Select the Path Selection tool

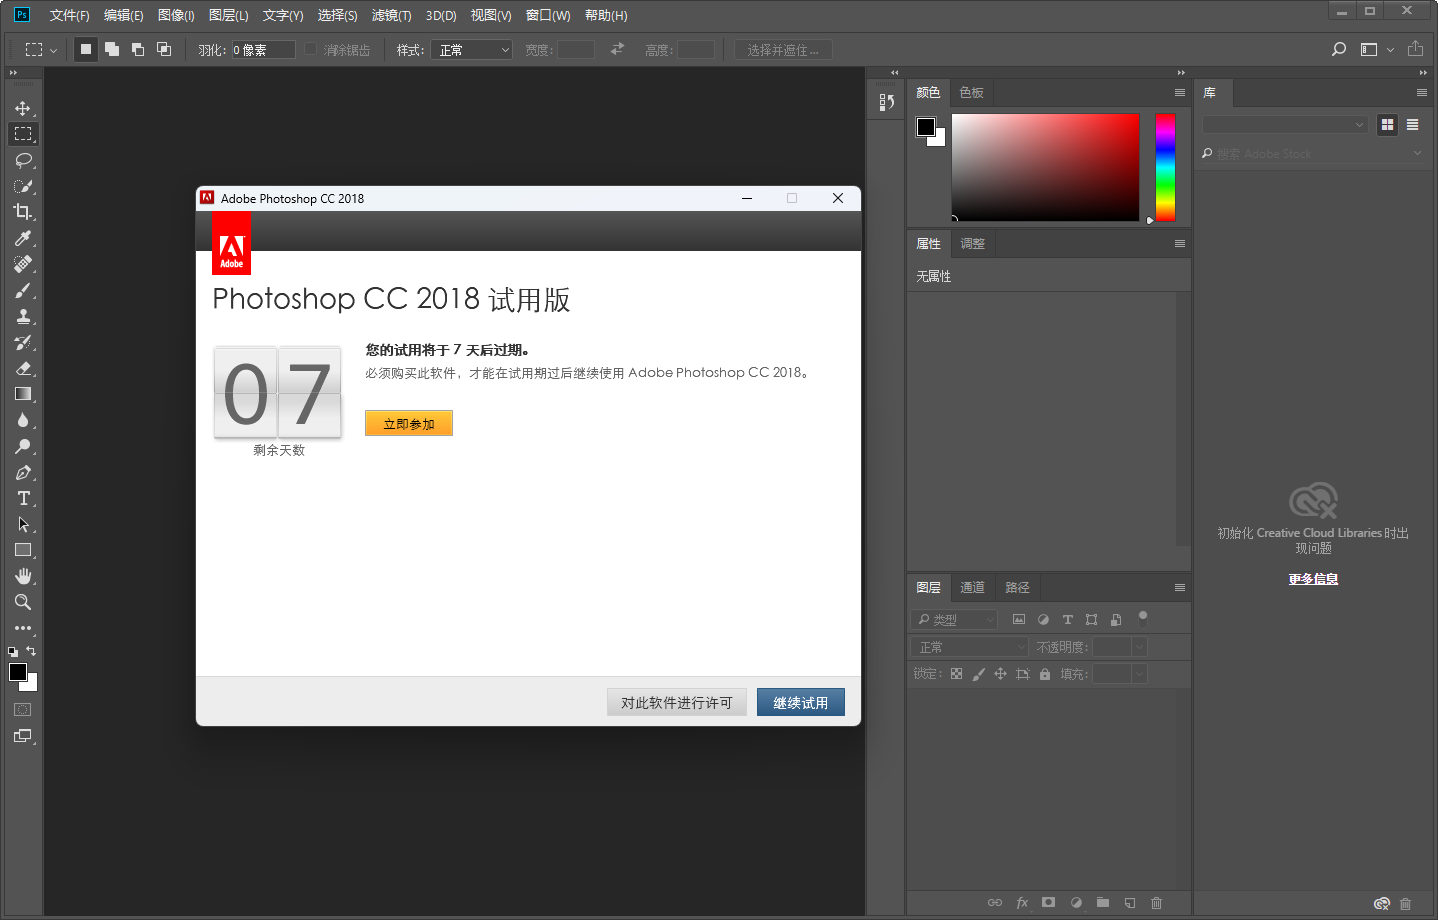[23, 524]
